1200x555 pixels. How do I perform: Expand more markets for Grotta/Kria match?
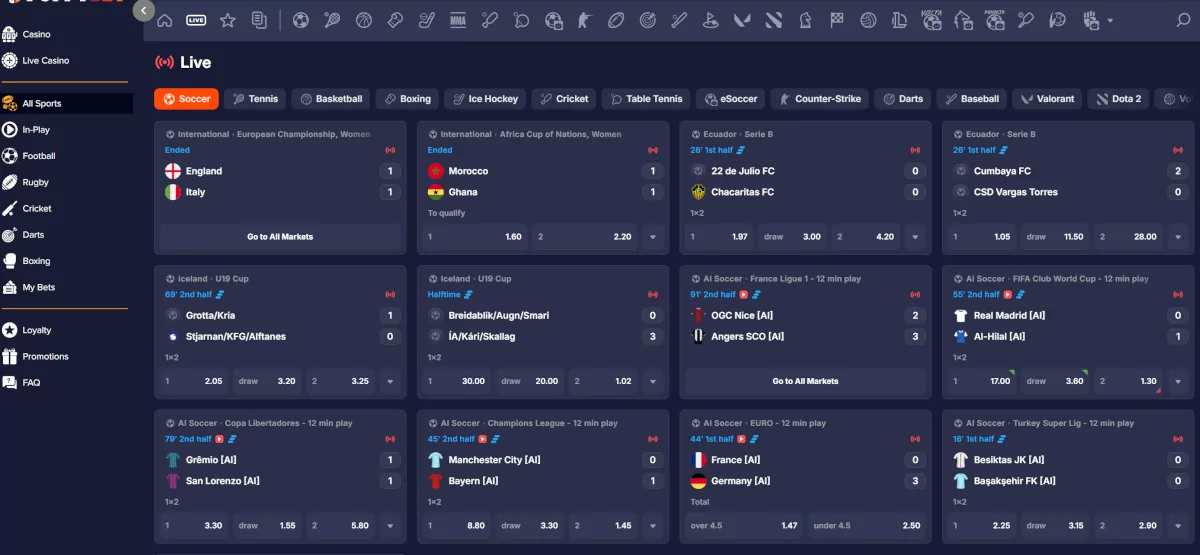point(390,381)
